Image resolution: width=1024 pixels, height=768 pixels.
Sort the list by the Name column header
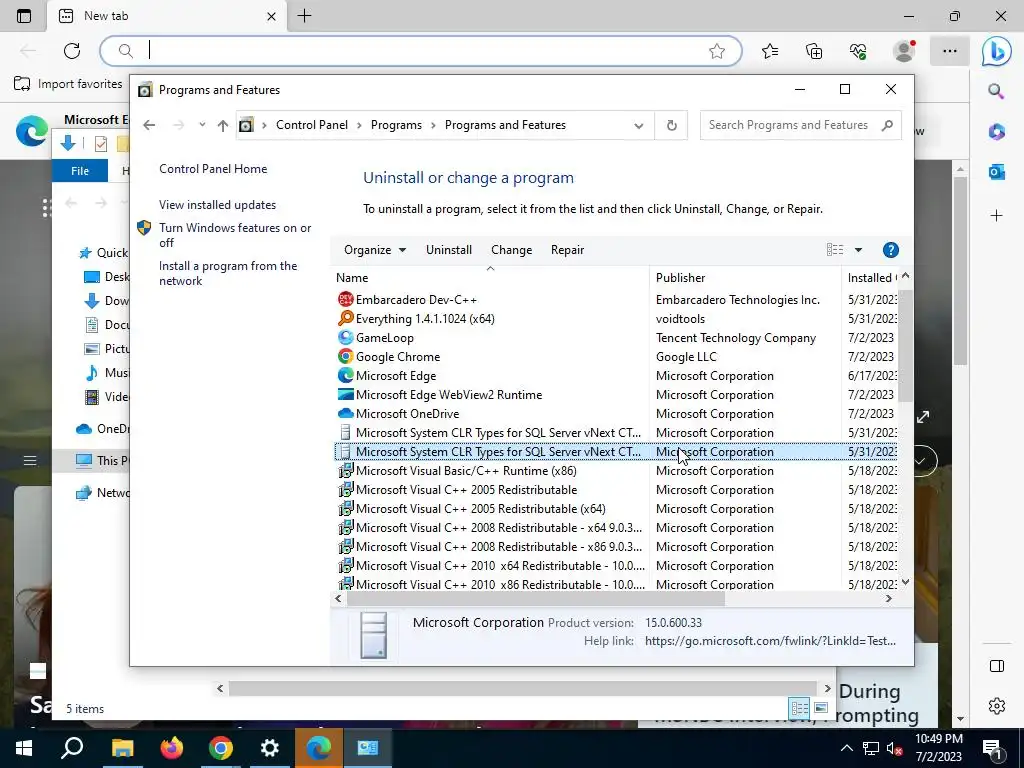tap(490, 278)
